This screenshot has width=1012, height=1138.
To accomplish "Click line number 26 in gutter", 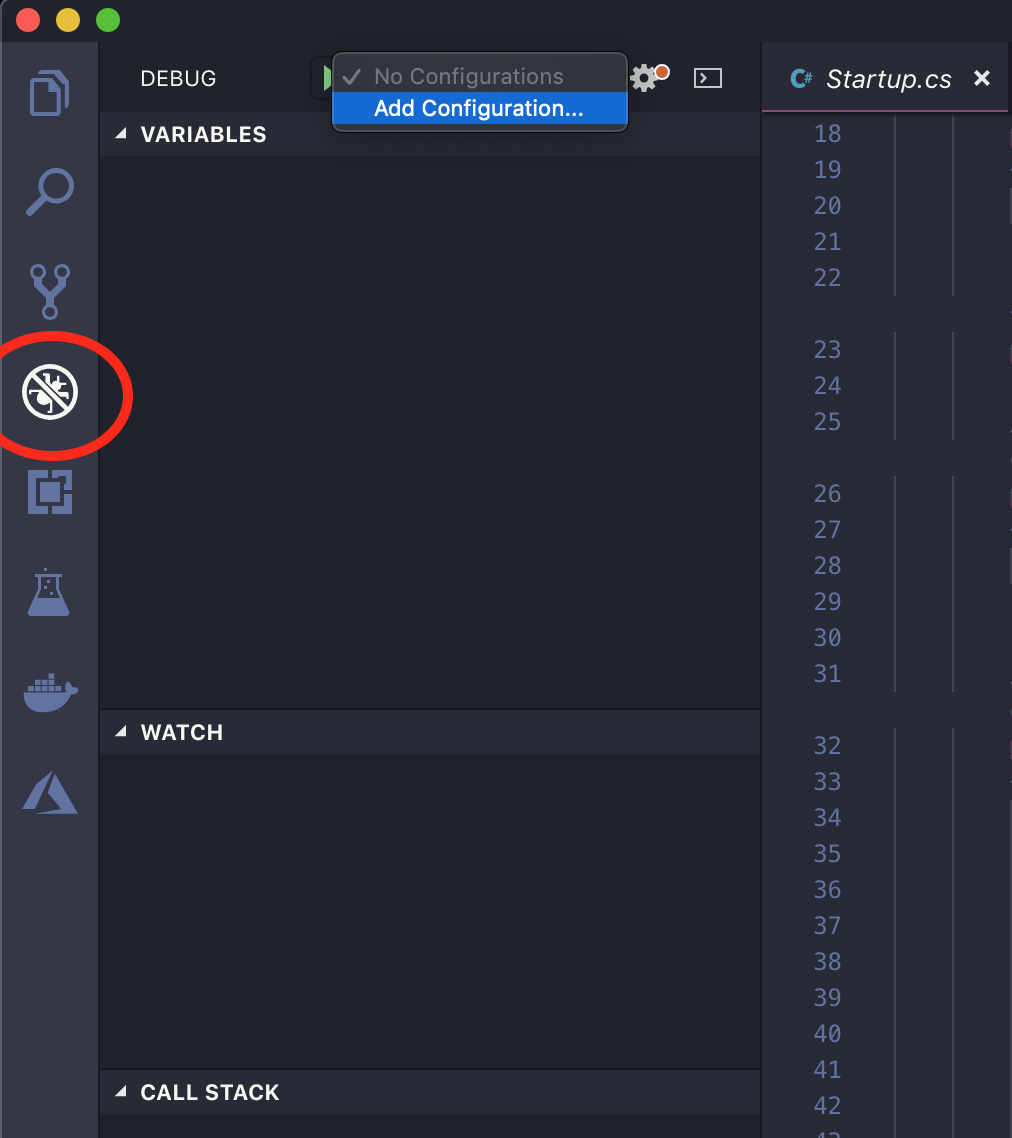I will (x=827, y=494).
